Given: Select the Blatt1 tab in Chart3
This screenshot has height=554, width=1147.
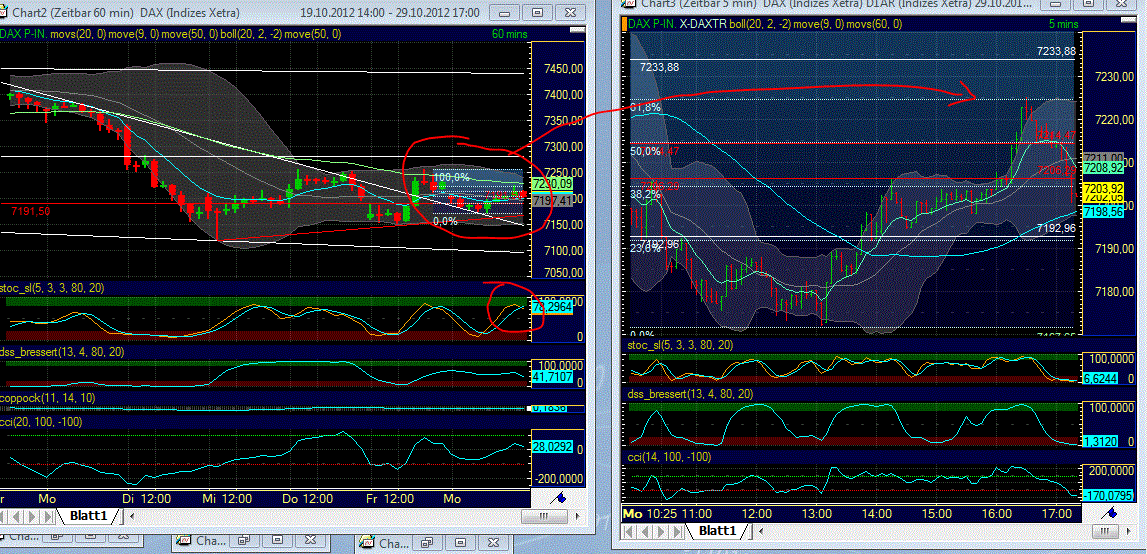Looking at the screenshot, I should pyautogui.click(x=718, y=531).
